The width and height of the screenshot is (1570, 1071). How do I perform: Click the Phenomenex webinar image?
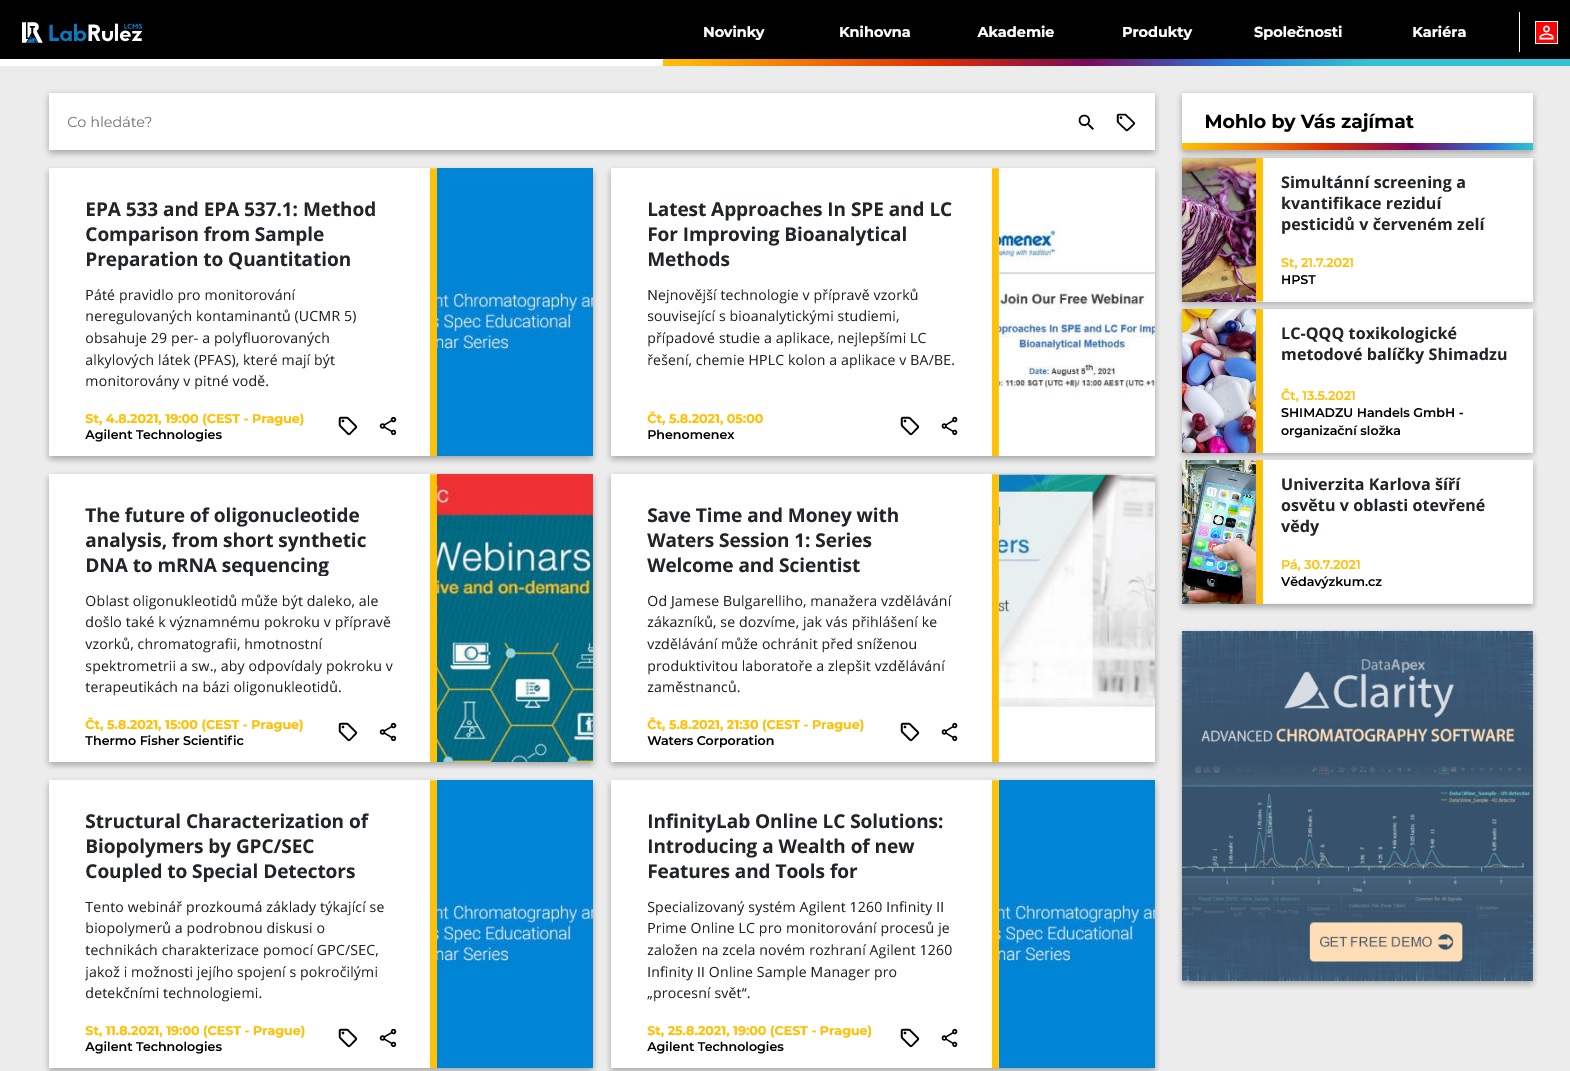tap(1077, 312)
